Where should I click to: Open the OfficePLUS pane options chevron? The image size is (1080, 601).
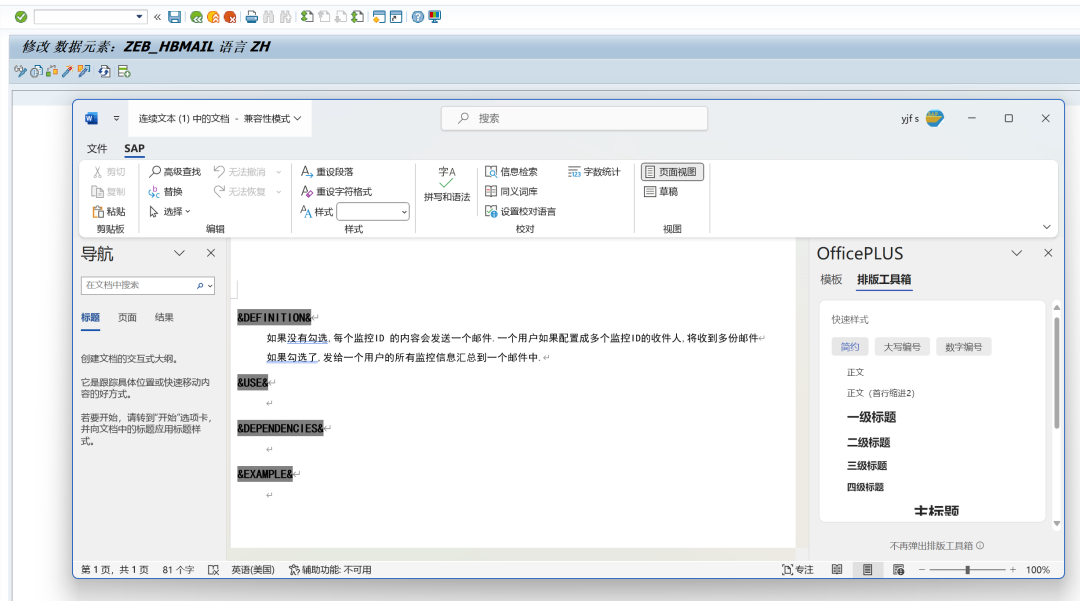1017,253
